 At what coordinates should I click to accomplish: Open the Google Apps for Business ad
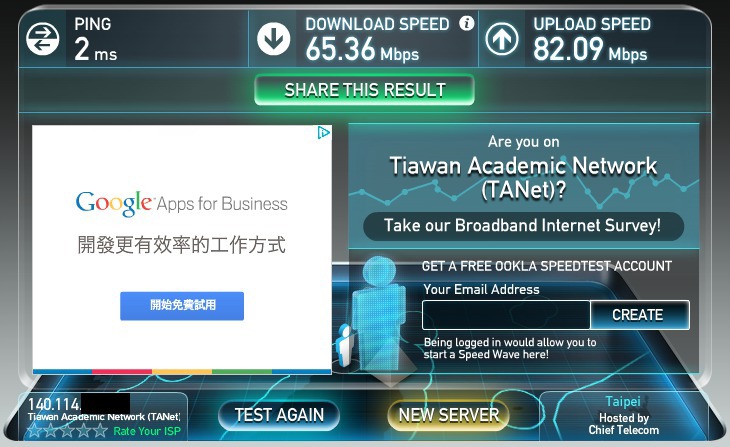click(182, 203)
